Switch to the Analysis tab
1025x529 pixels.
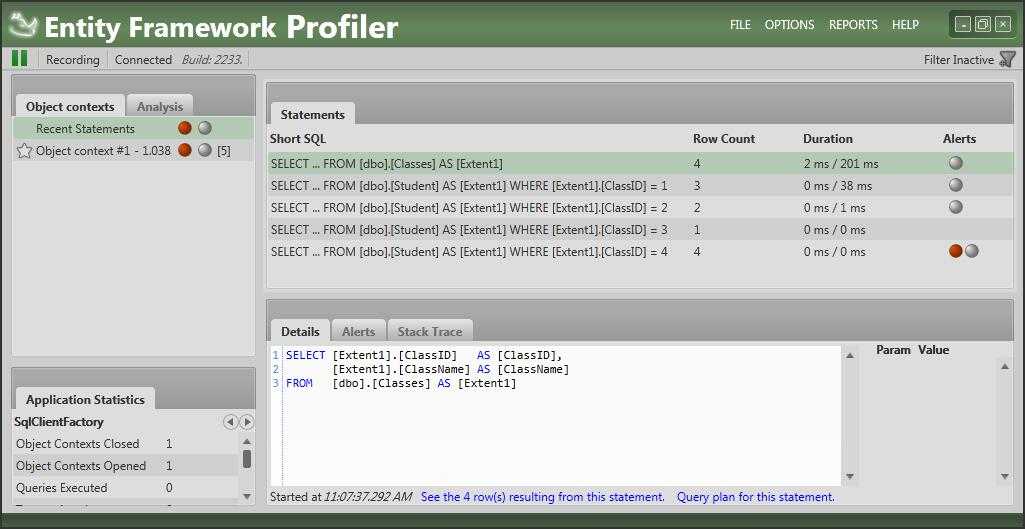point(160,107)
